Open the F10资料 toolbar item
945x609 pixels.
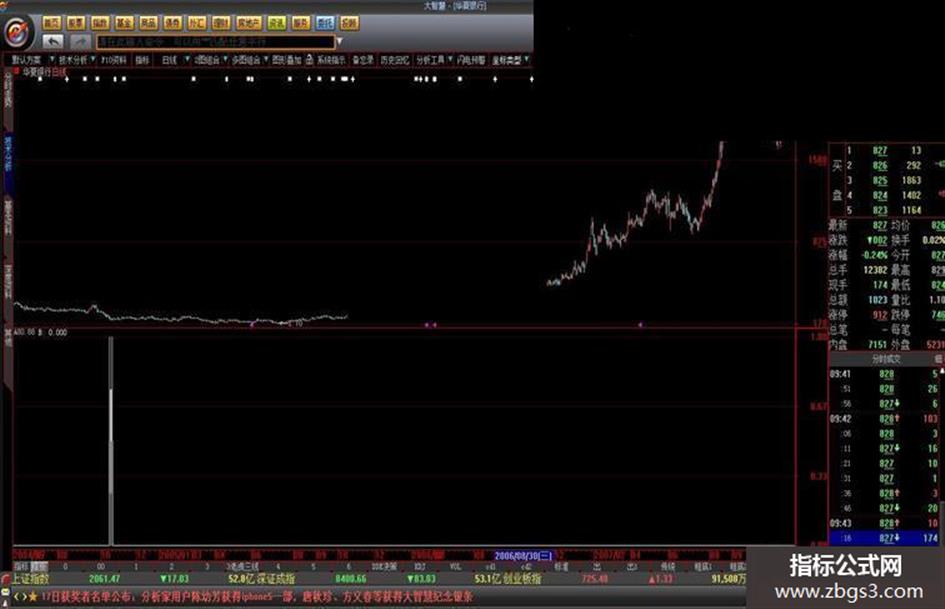114,60
